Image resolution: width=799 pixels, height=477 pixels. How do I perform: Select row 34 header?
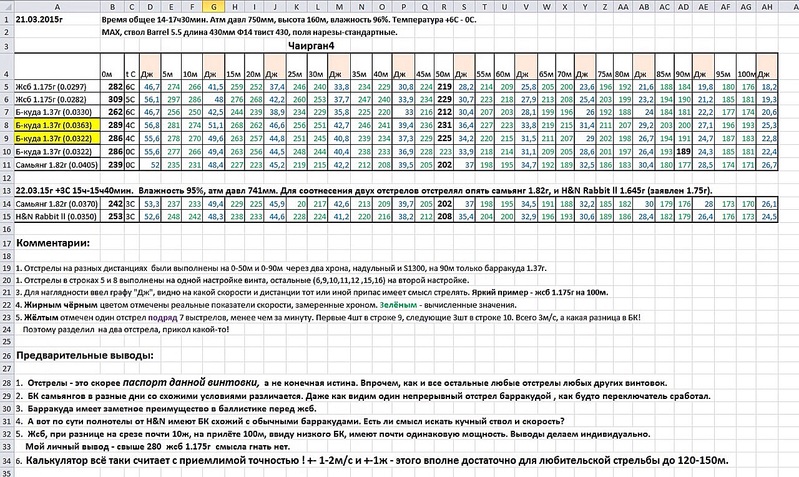pyautogui.click(x=7, y=461)
